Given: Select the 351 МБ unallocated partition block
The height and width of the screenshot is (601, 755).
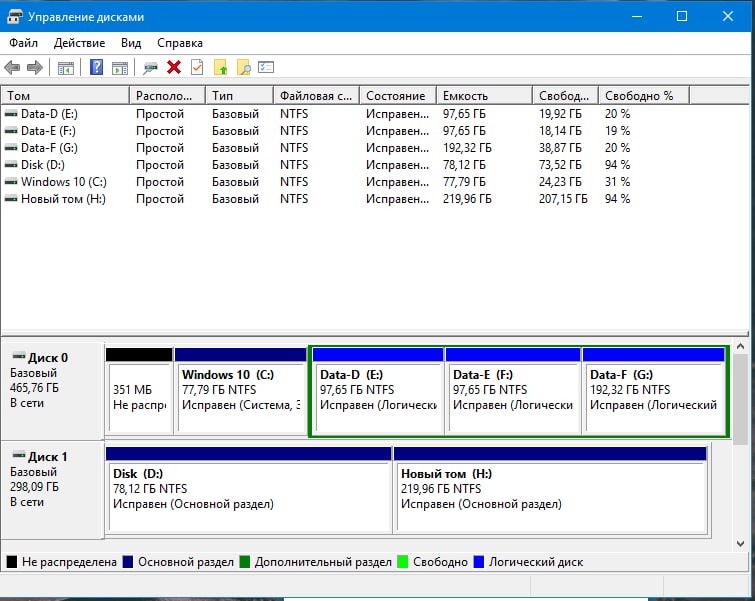Looking at the screenshot, I should click(x=139, y=391).
